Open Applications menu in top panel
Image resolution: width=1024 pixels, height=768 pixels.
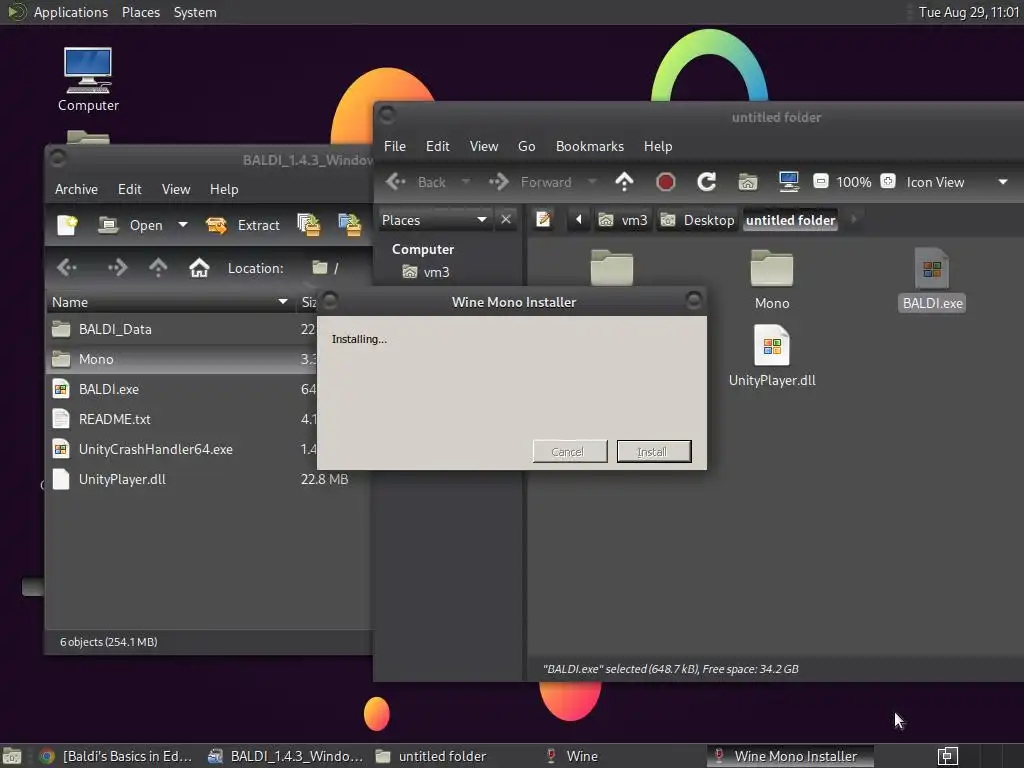coord(71,12)
